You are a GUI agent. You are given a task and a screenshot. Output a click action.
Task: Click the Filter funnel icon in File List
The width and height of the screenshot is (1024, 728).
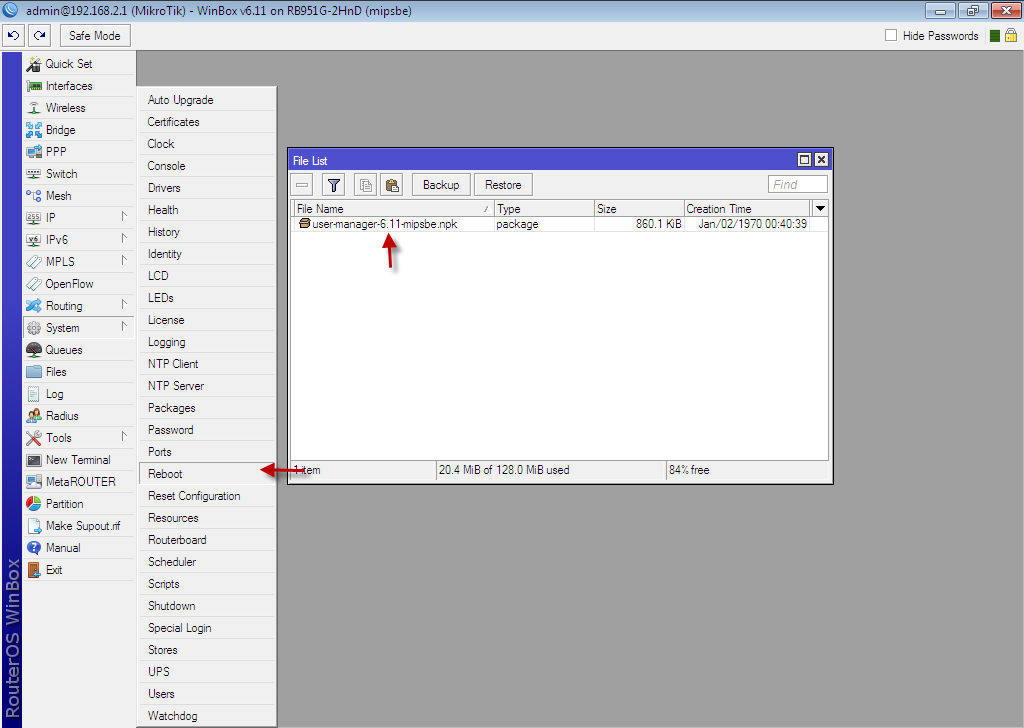coord(334,185)
